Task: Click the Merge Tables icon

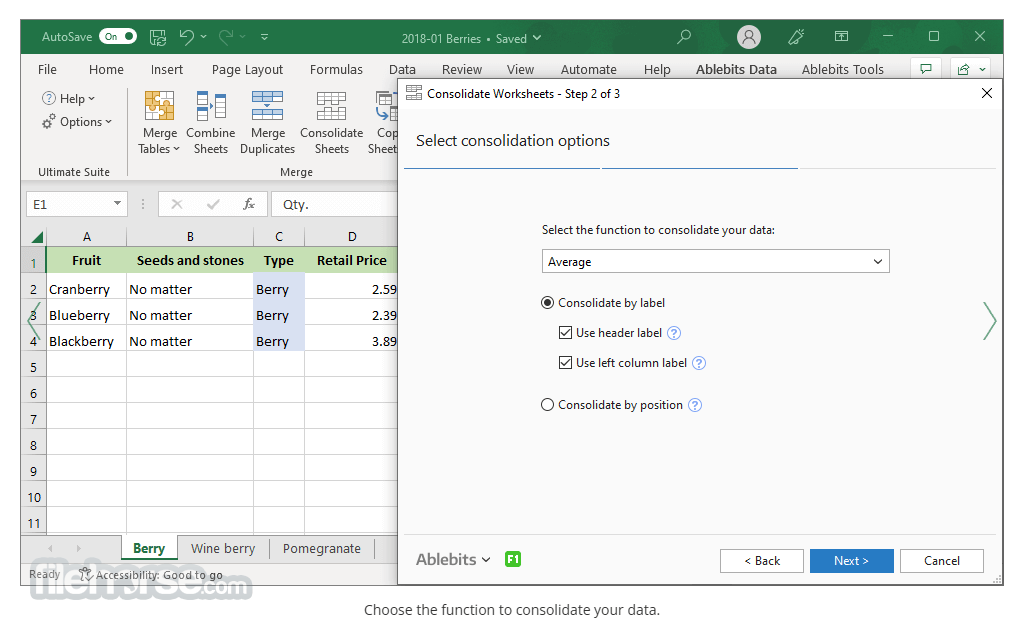Action: [x=159, y=105]
